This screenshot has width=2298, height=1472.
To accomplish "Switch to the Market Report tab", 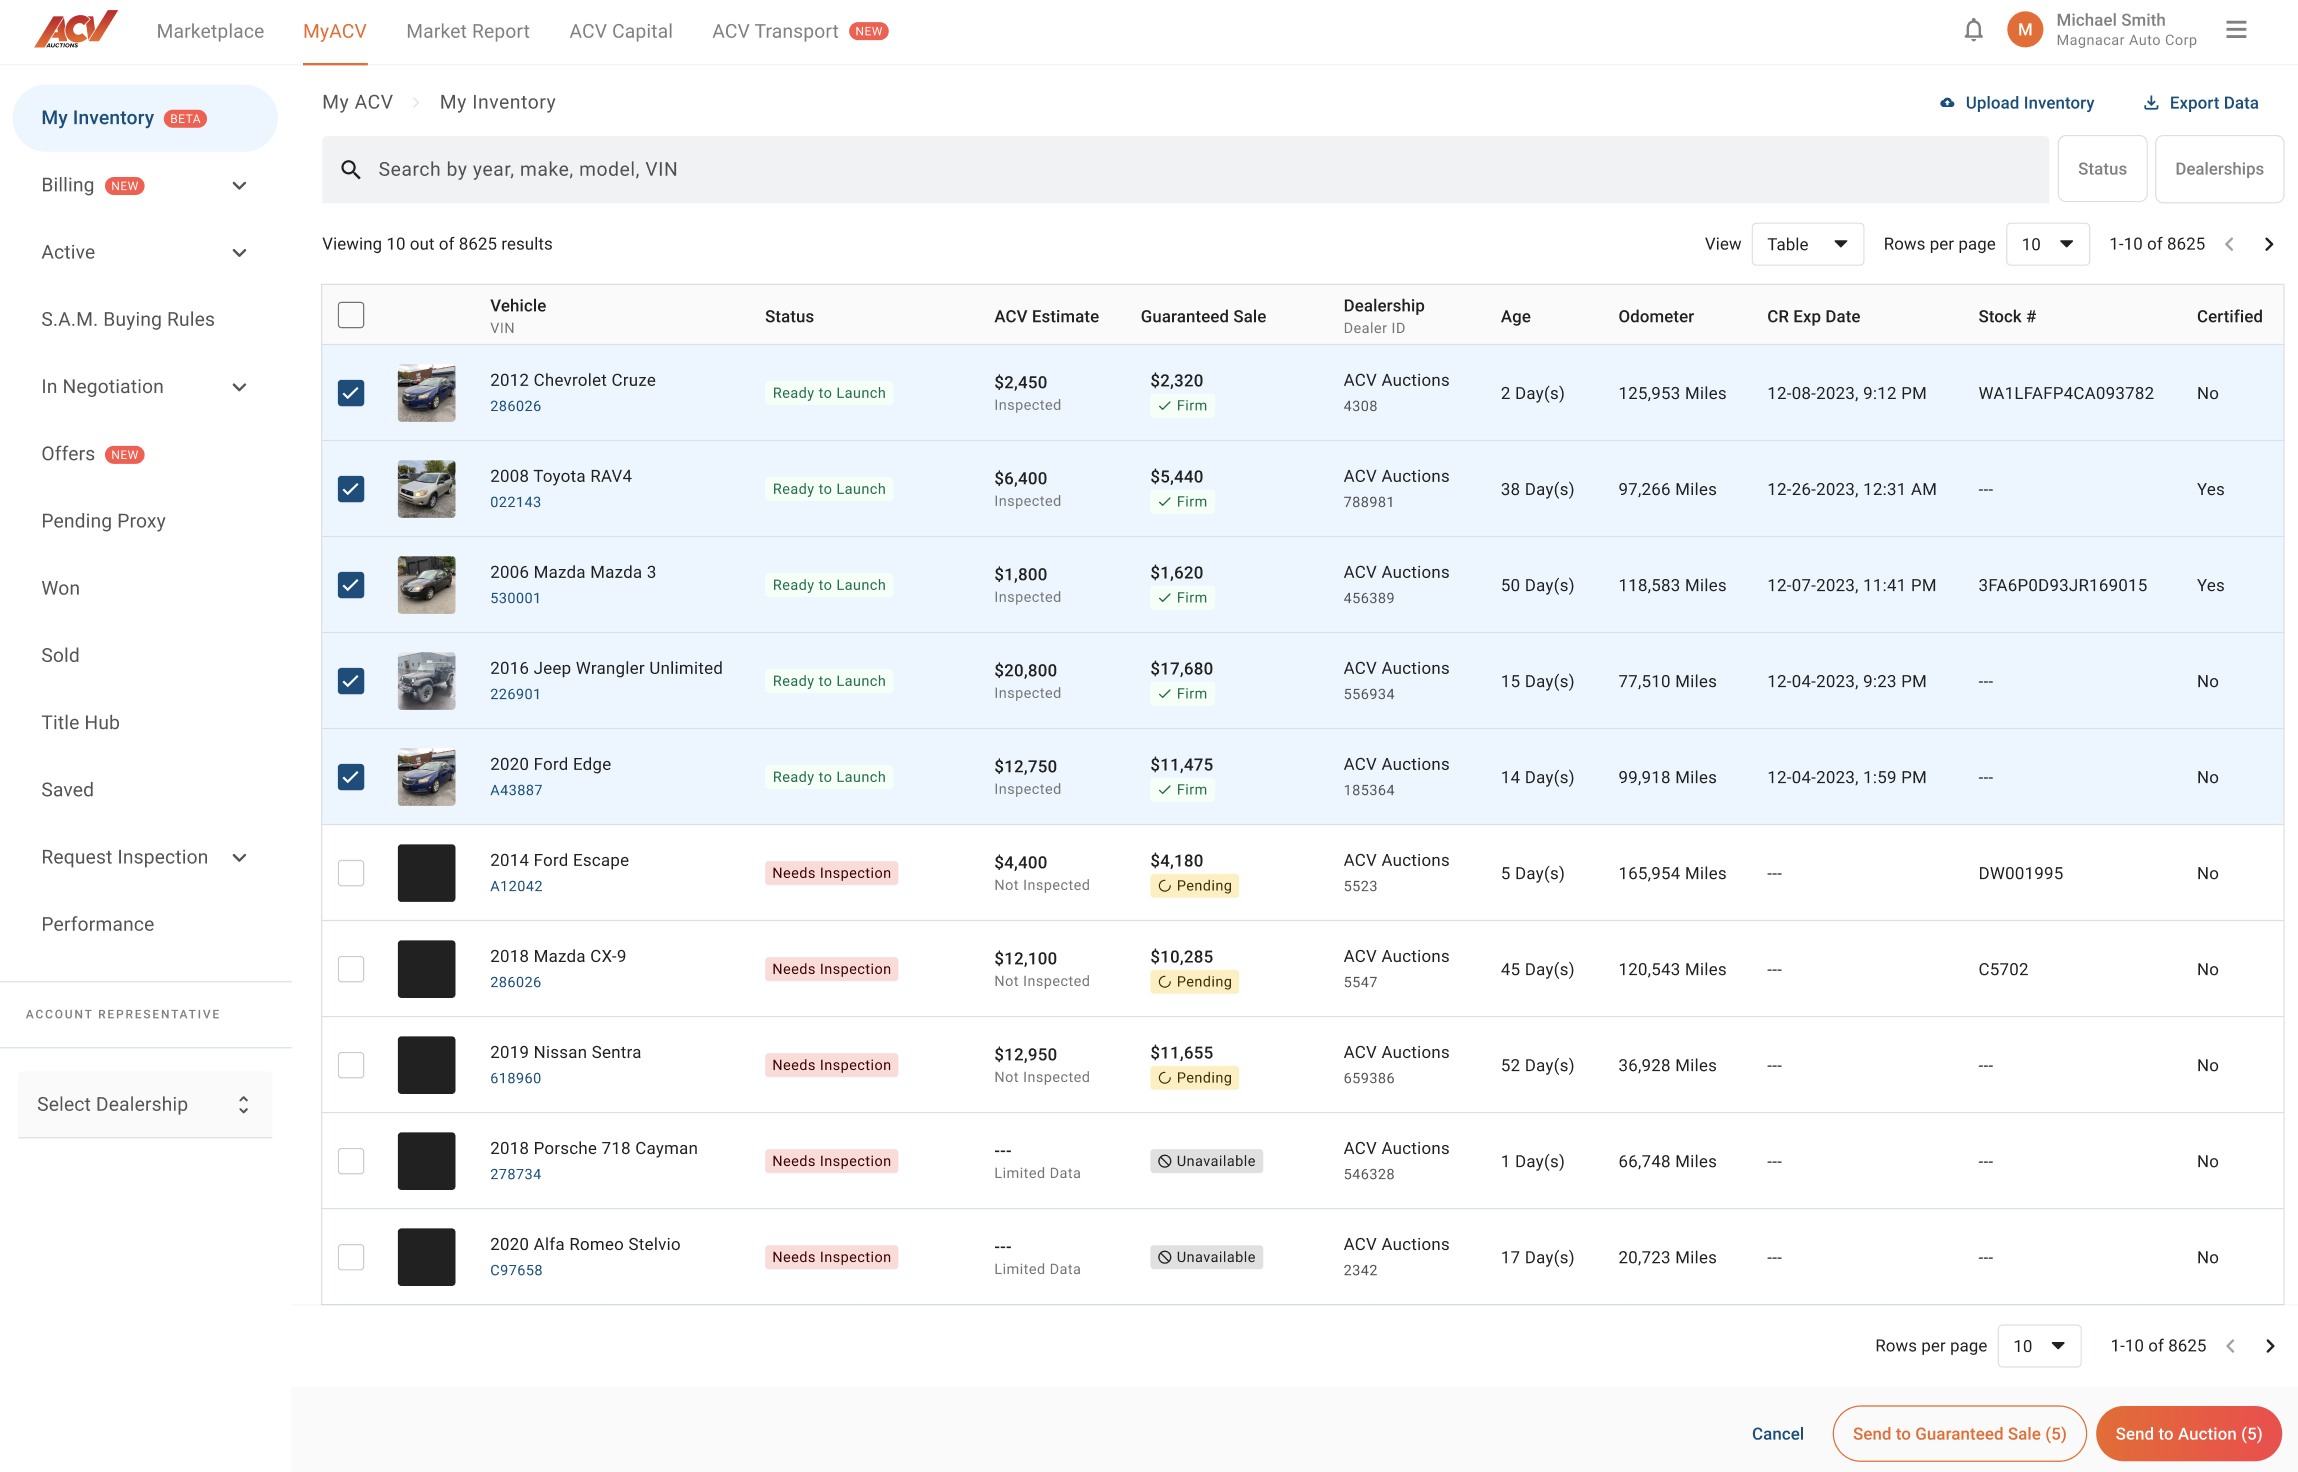I will [467, 31].
